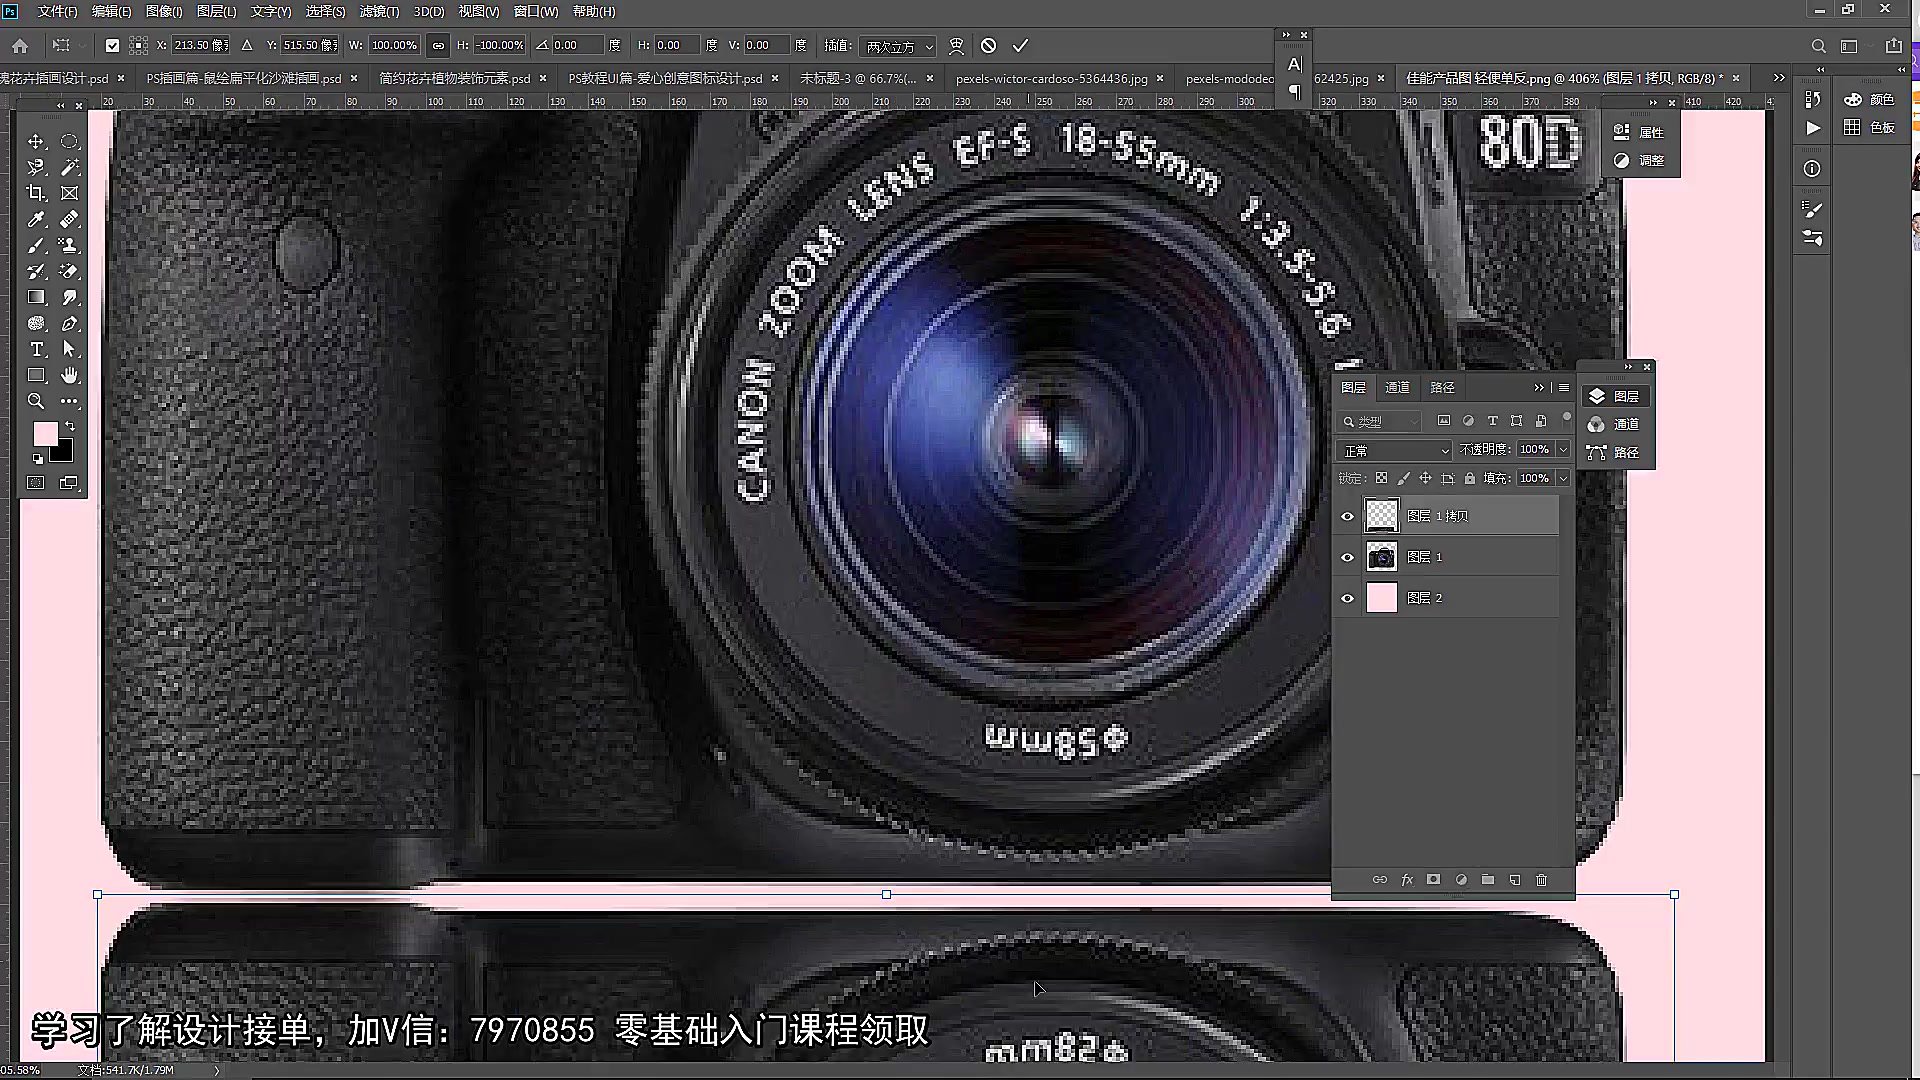Viewport: 1920px width, 1080px height.
Task: Toggle lock all padlock
Action: (1469, 478)
